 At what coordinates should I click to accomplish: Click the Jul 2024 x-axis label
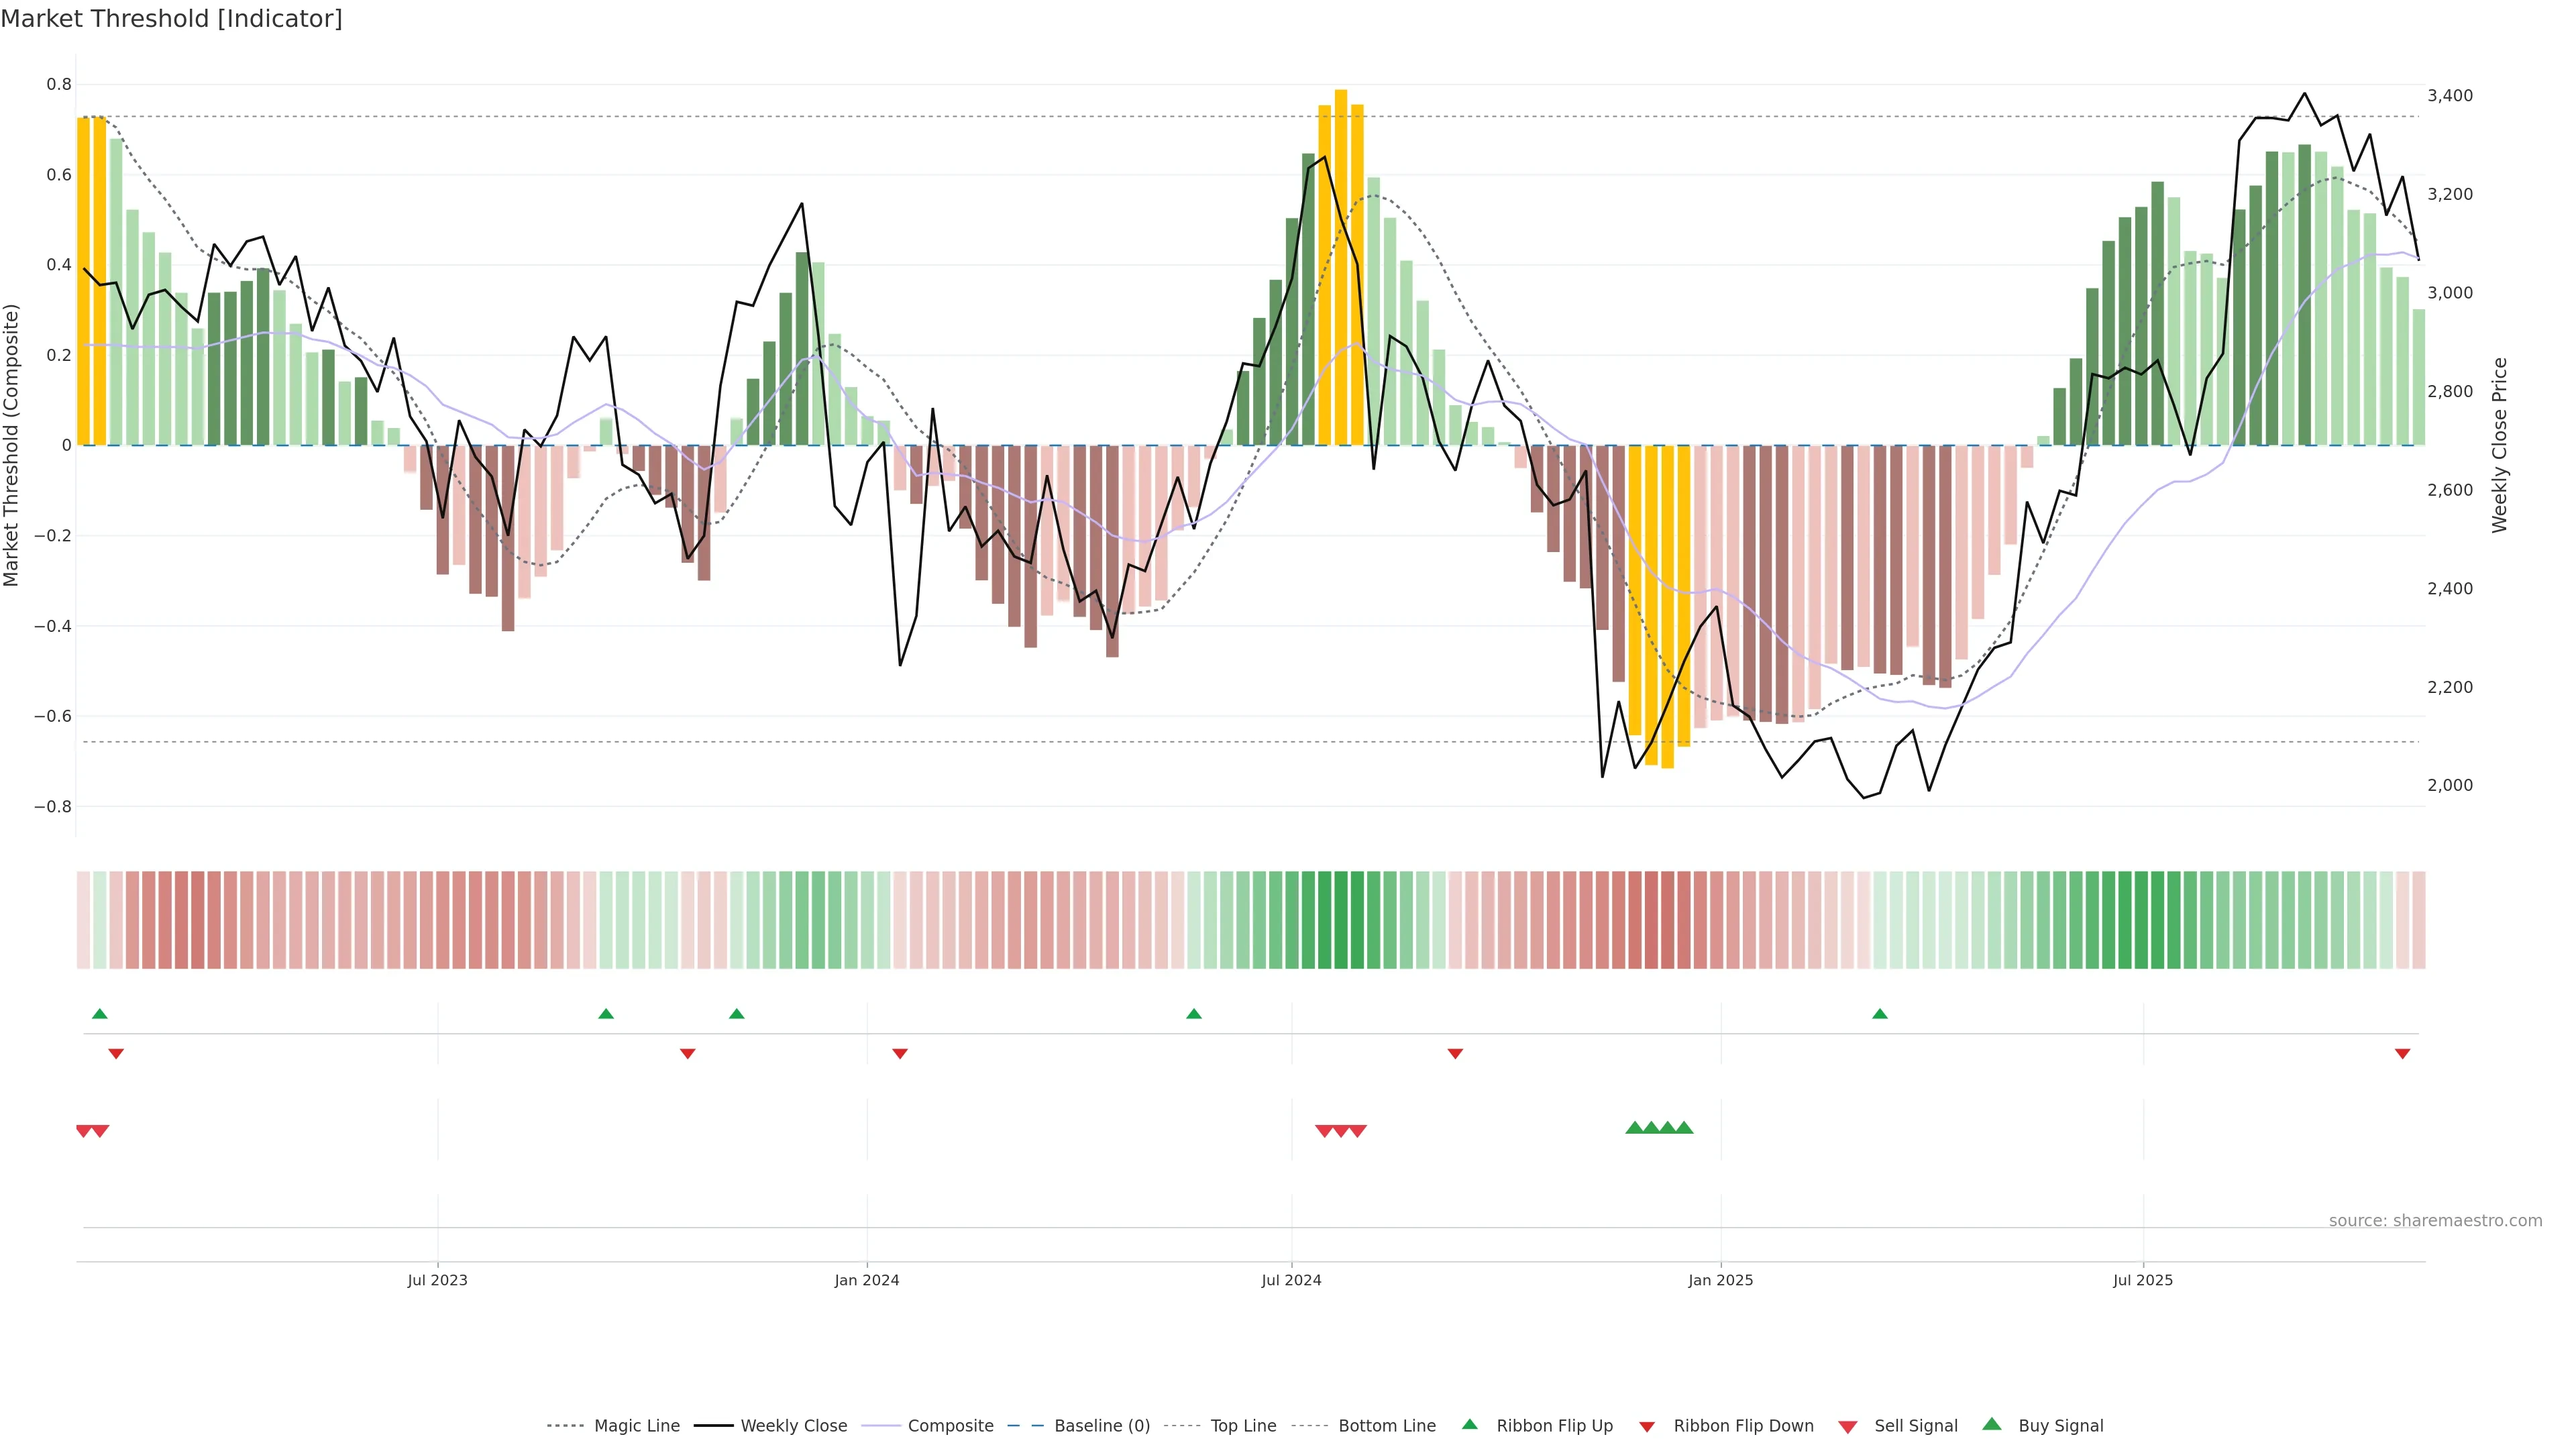(1291, 1280)
